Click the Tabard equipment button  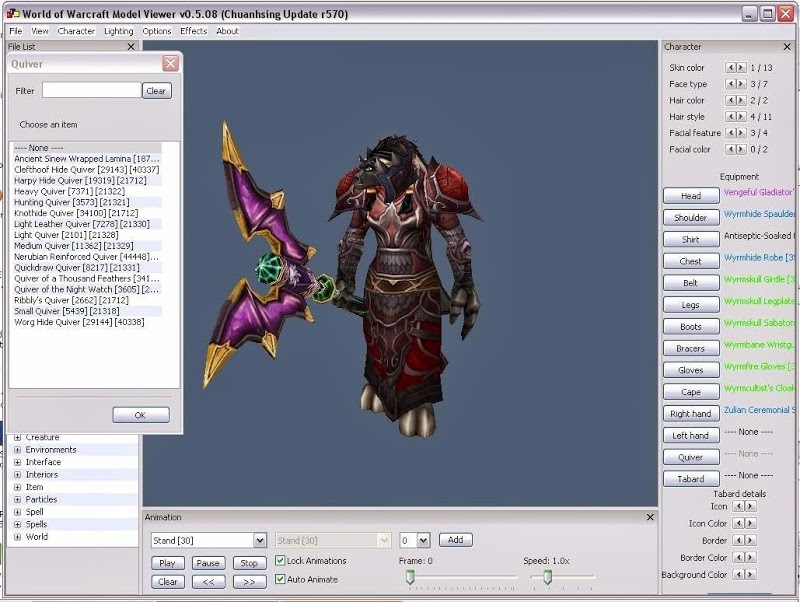pyautogui.click(x=691, y=479)
